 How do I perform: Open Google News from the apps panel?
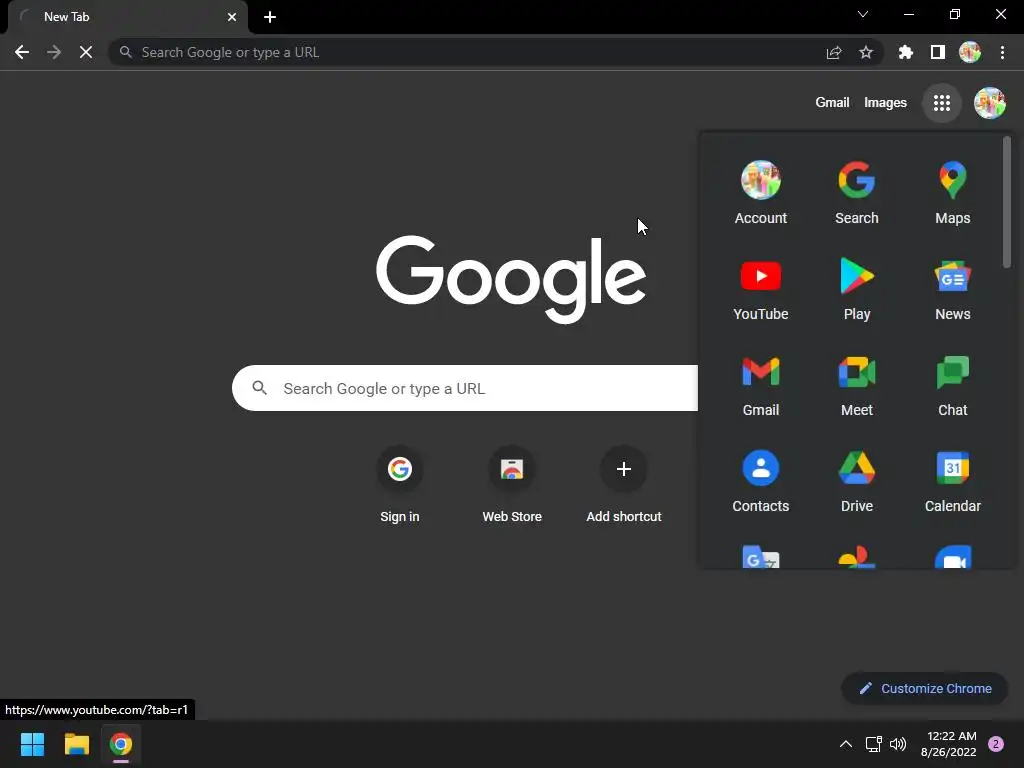[952, 288]
